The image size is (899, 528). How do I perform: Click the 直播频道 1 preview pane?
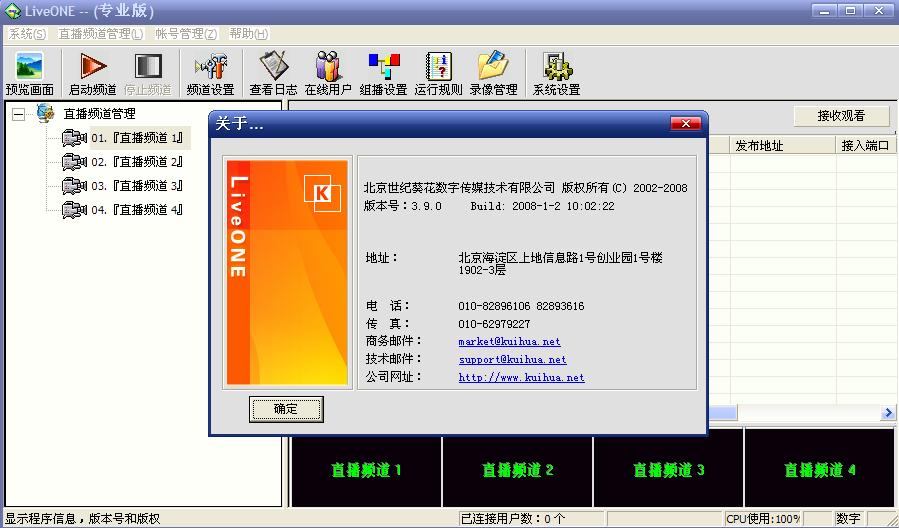[x=366, y=471]
